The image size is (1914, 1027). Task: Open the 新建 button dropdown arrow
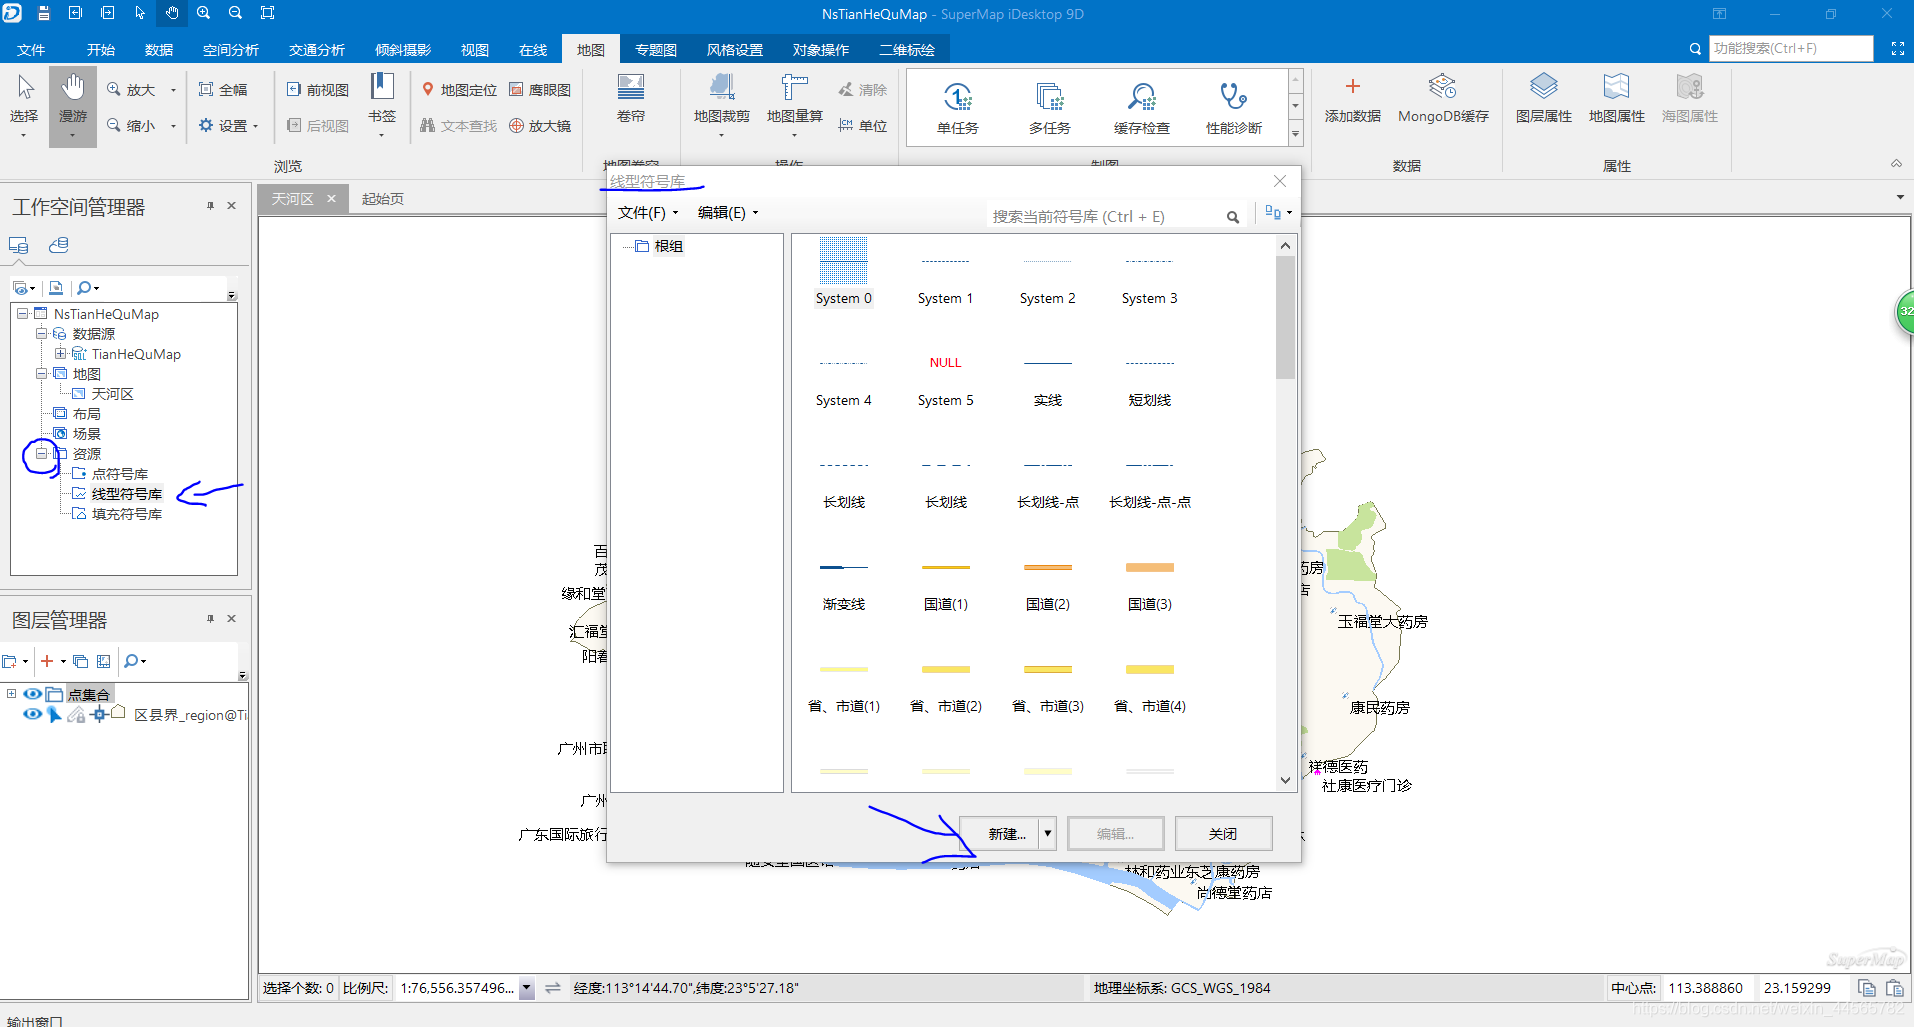[x=1048, y=833]
